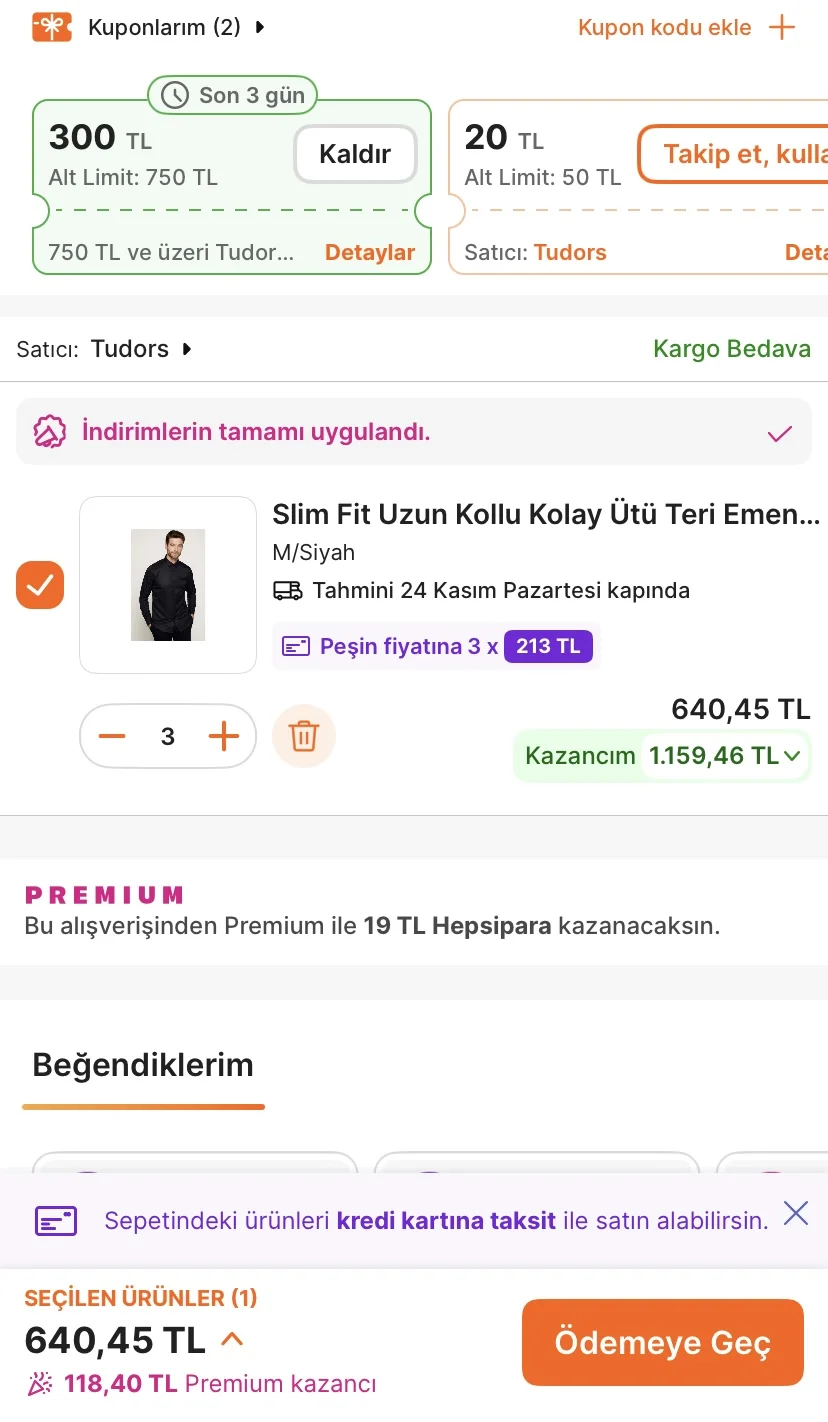Decrease shirt quantity with minus icon
The height and width of the screenshot is (1422, 828).
click(x=112, y=737)
